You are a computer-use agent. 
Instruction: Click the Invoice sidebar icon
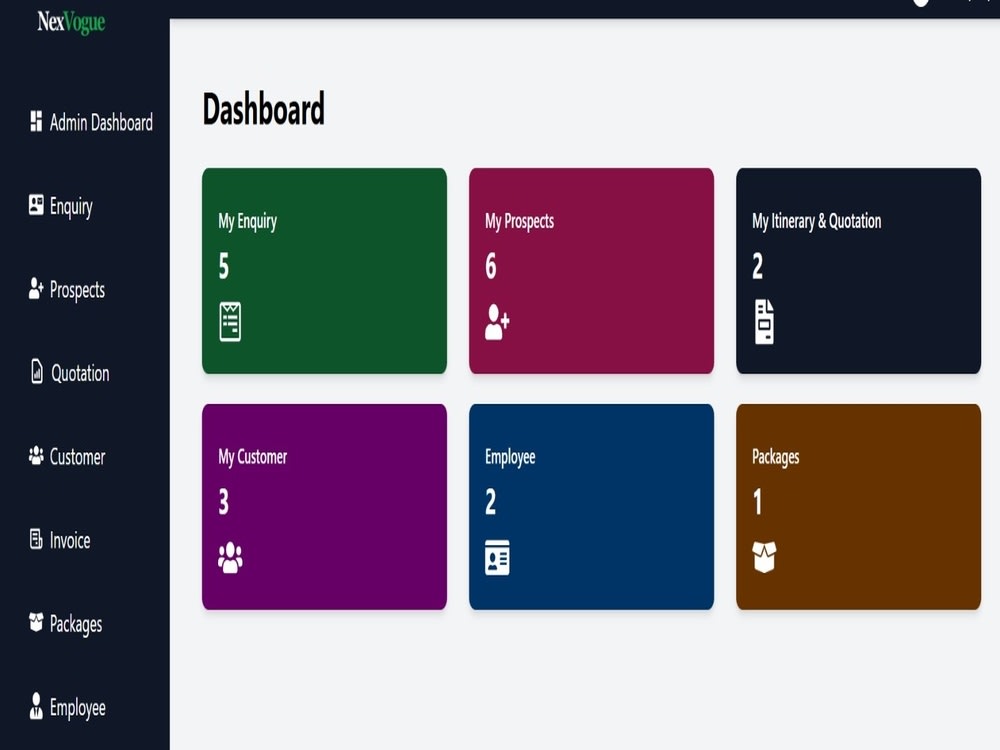click(x=36, y=539)
